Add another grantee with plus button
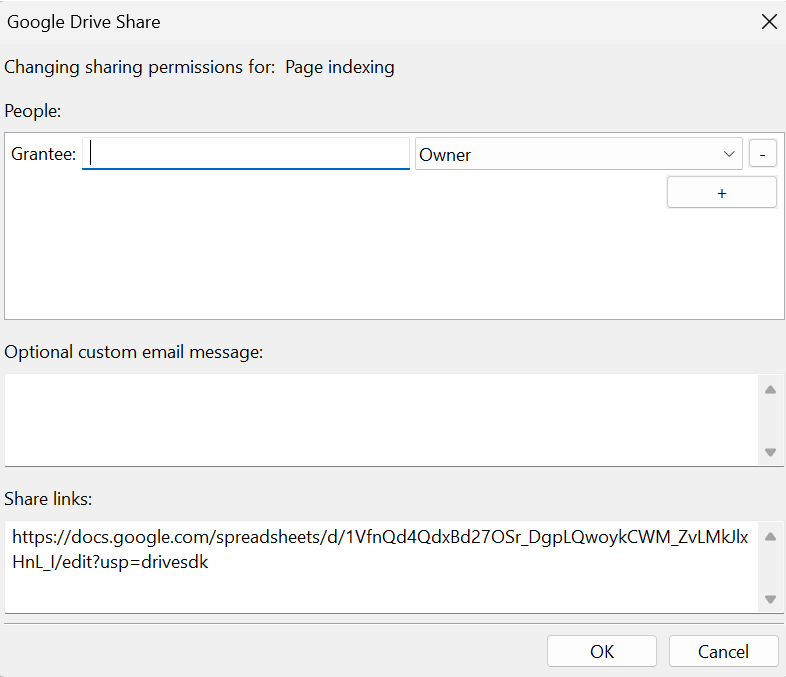Viewport: 786px width, 677px height. coord(721,192)
